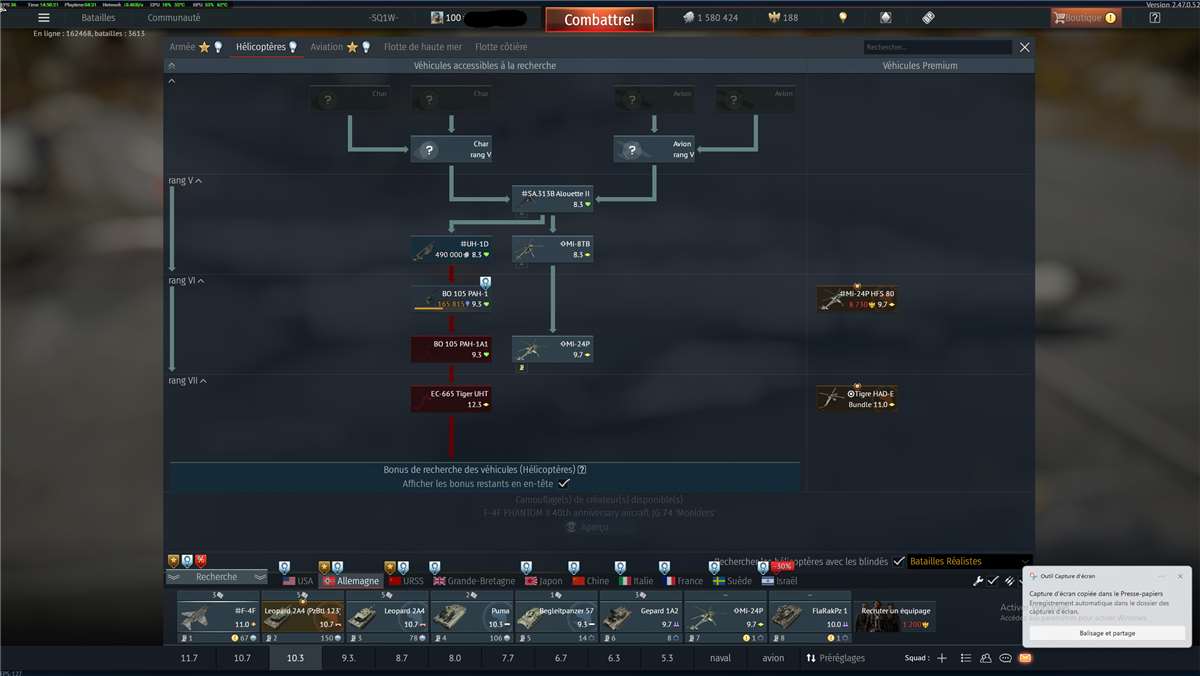Toggle 'Afficher les bonus restants en en-tête' checkbox
The height and width of the screenshot is (676, 1200).
pos(564,483)
